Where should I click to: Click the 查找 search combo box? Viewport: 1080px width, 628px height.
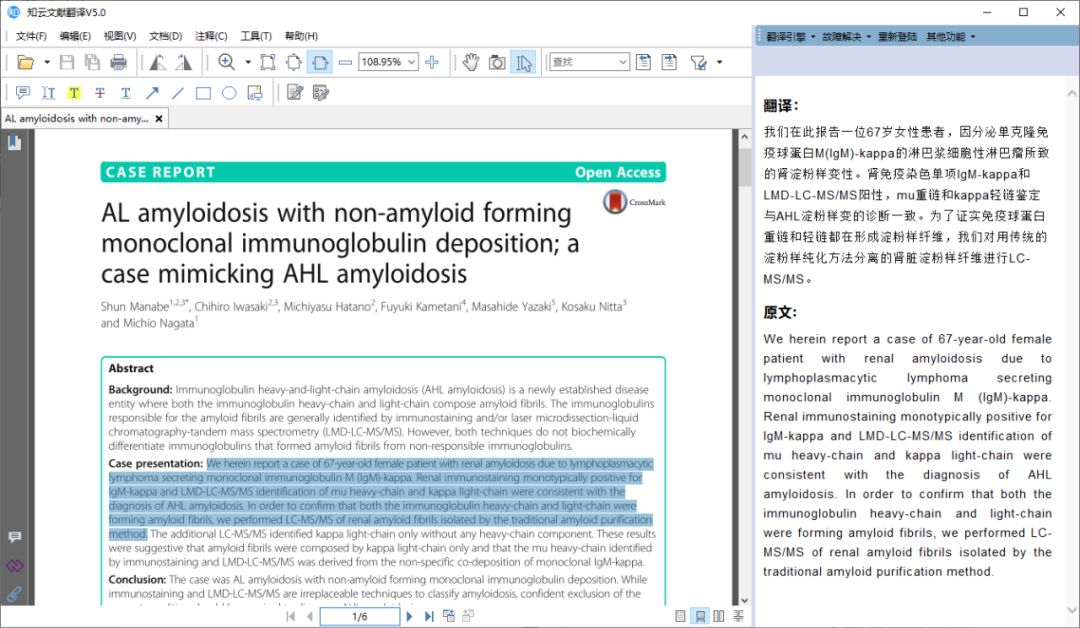[590, 62]
